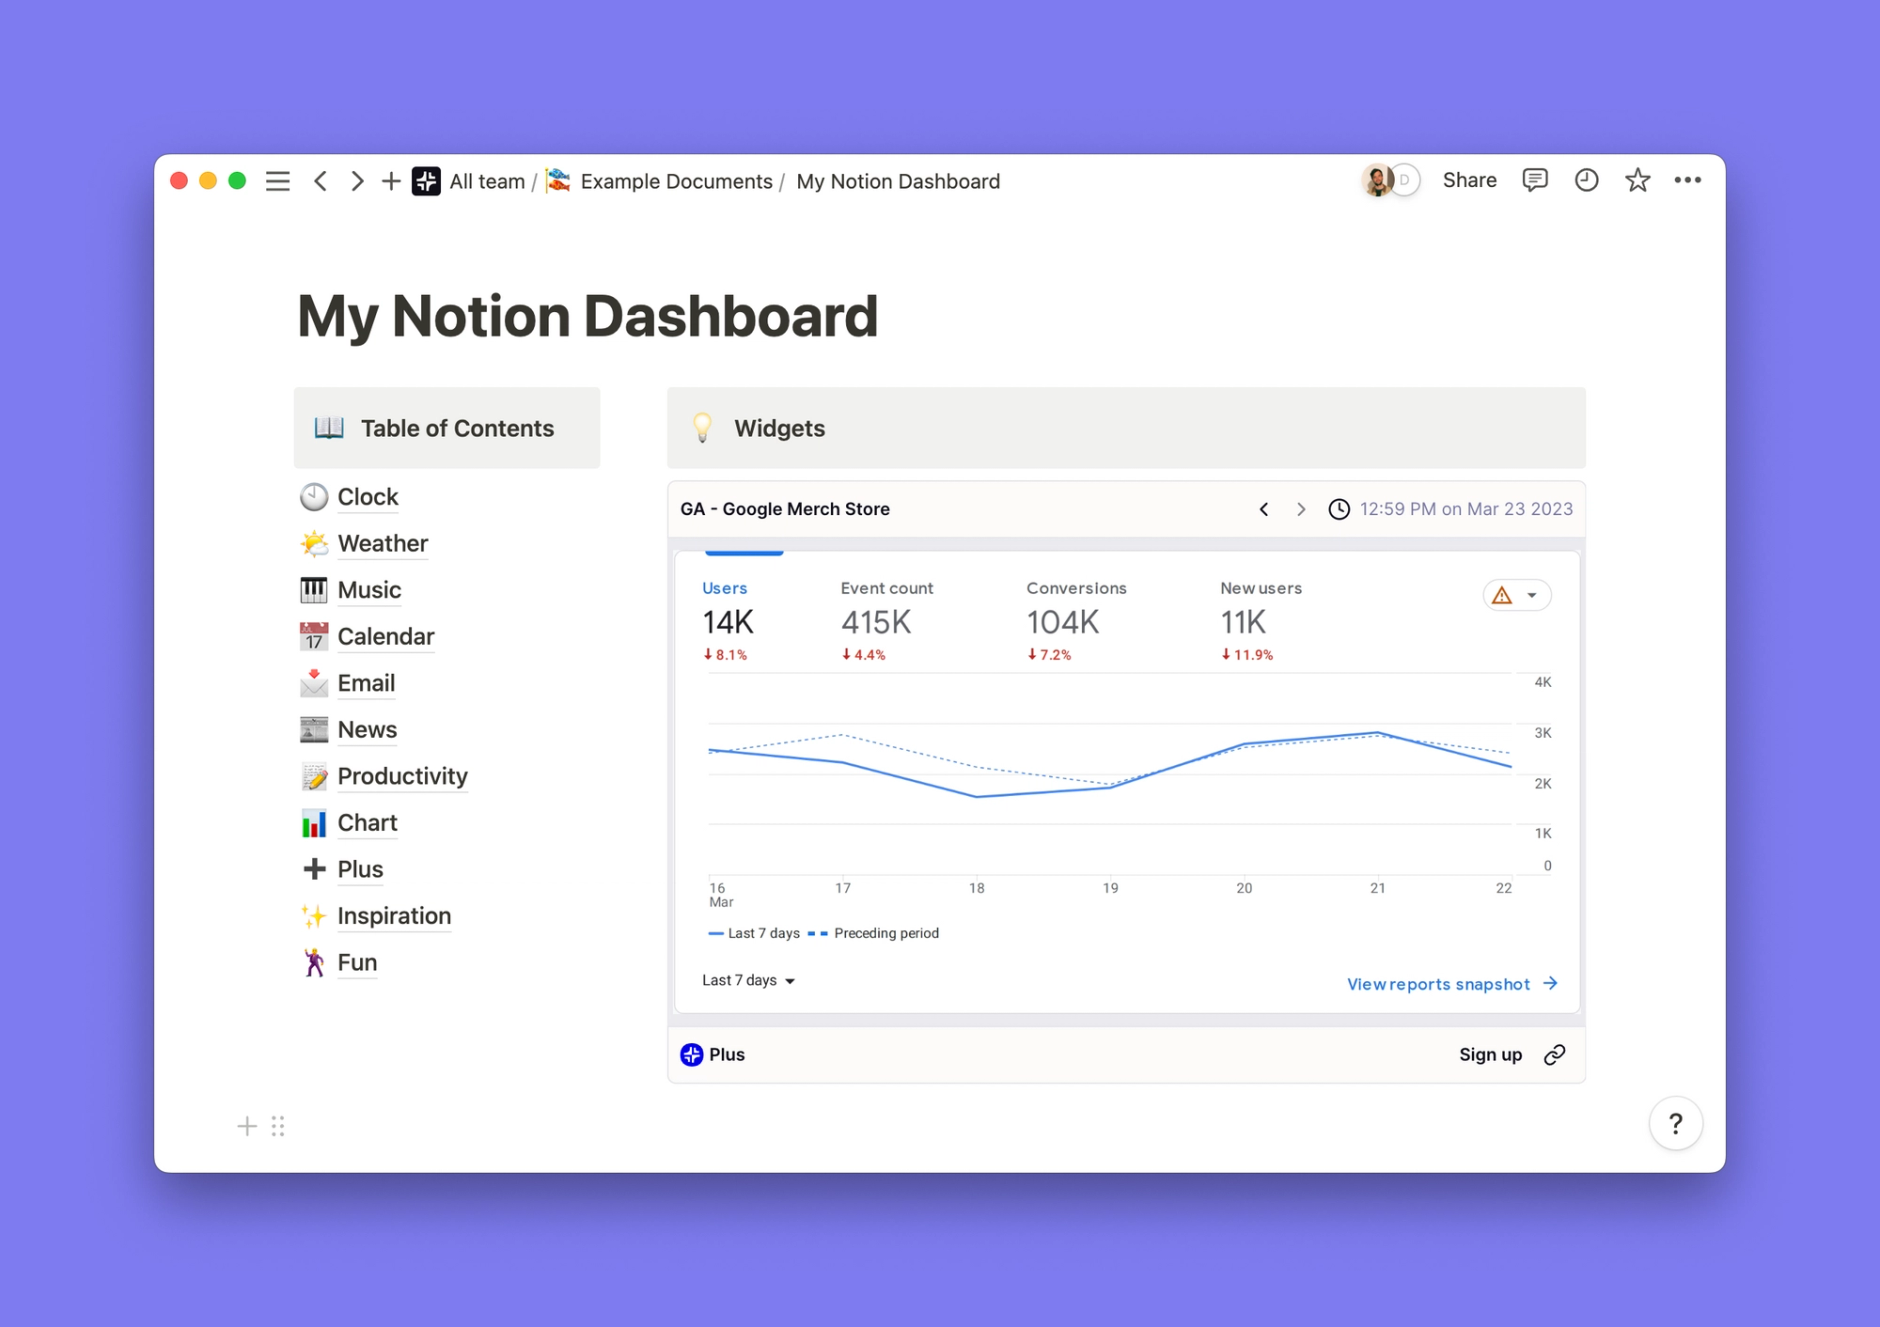Go forward with the toolbar forward arrow
This screenshot has height=1327, width=1880.
(357, 181)
